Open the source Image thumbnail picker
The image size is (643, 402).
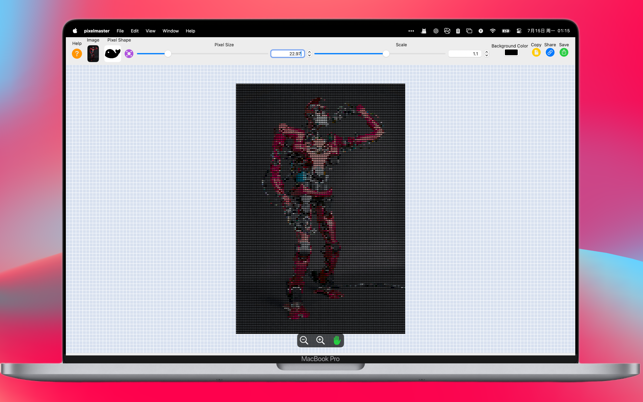(x=93, y=53)
